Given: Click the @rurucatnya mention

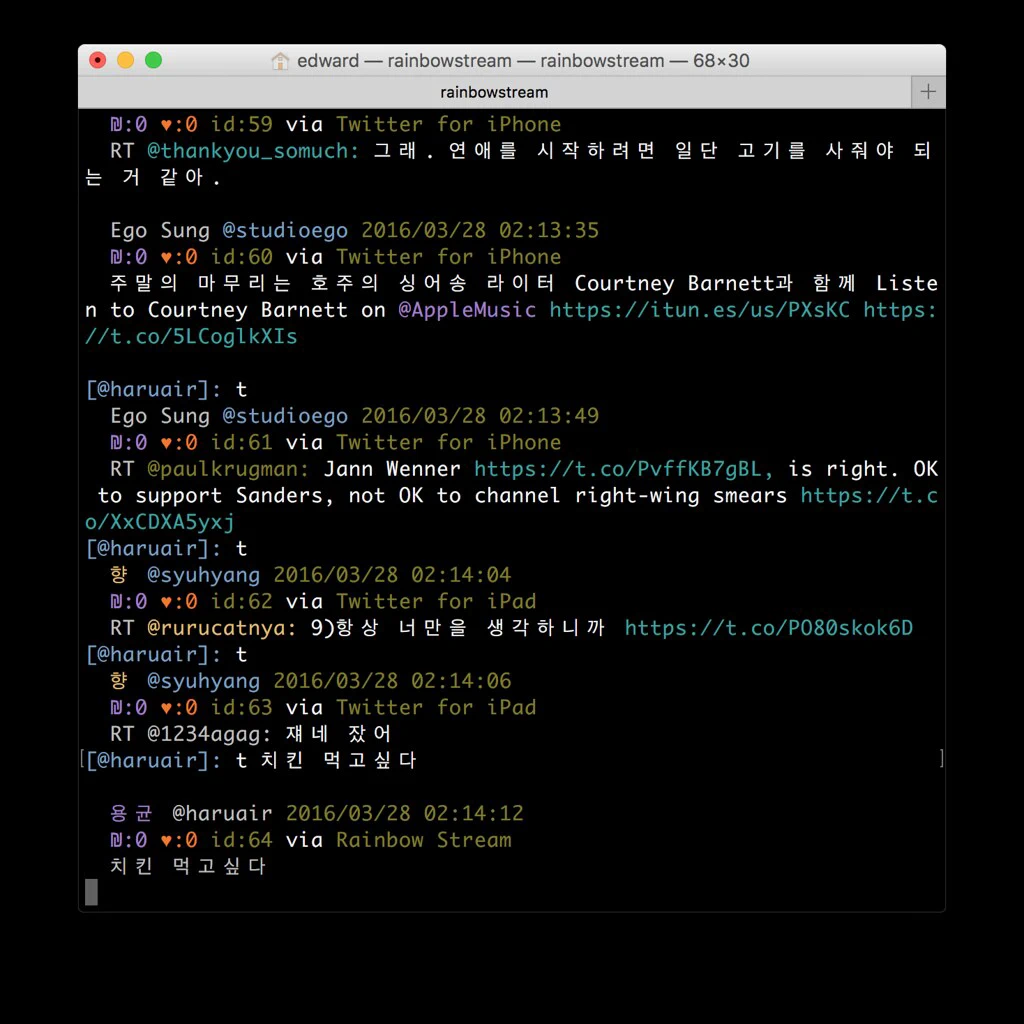Looking at the screenshot, I should coord(221,628).
